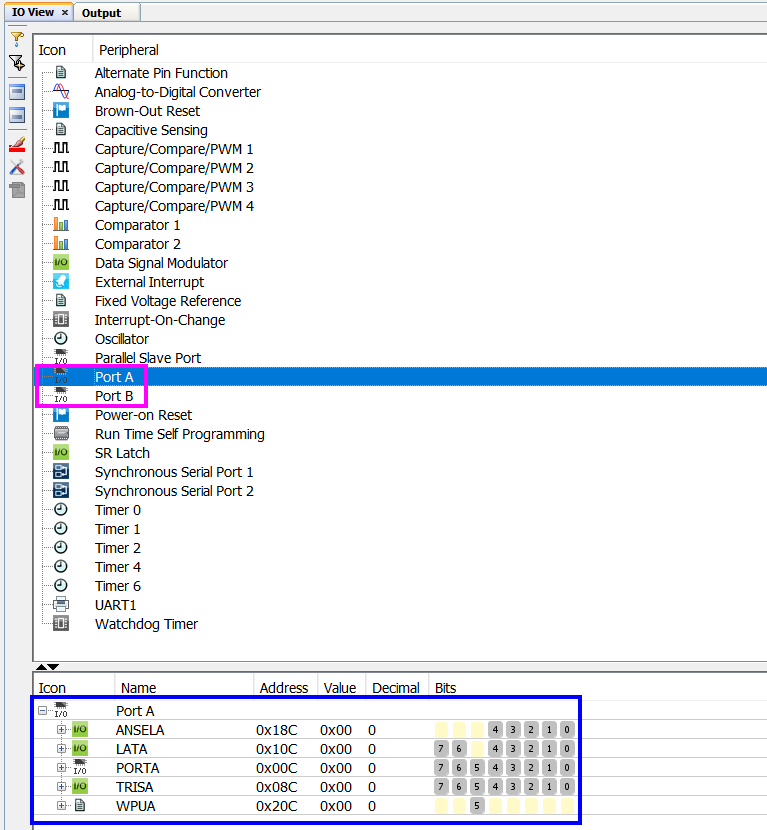Select the IO View tab
The width and height of the screenshot is (767, 830).
click(33, 12)
